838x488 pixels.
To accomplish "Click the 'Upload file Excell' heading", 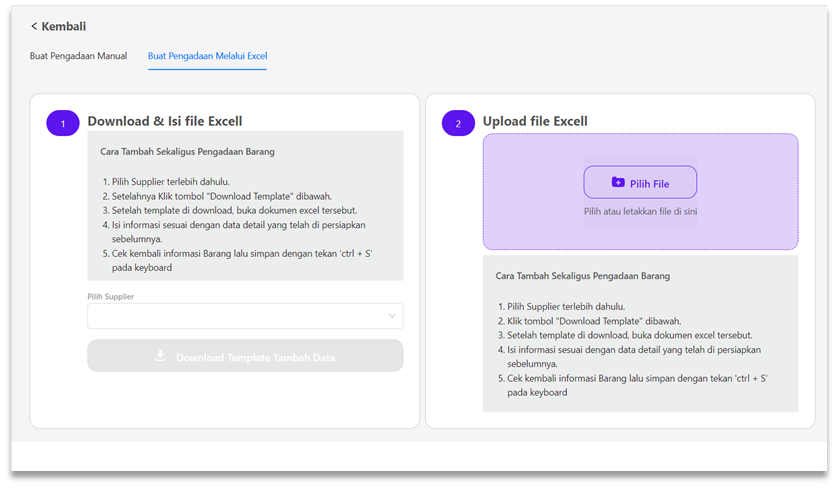I will 535,121.
